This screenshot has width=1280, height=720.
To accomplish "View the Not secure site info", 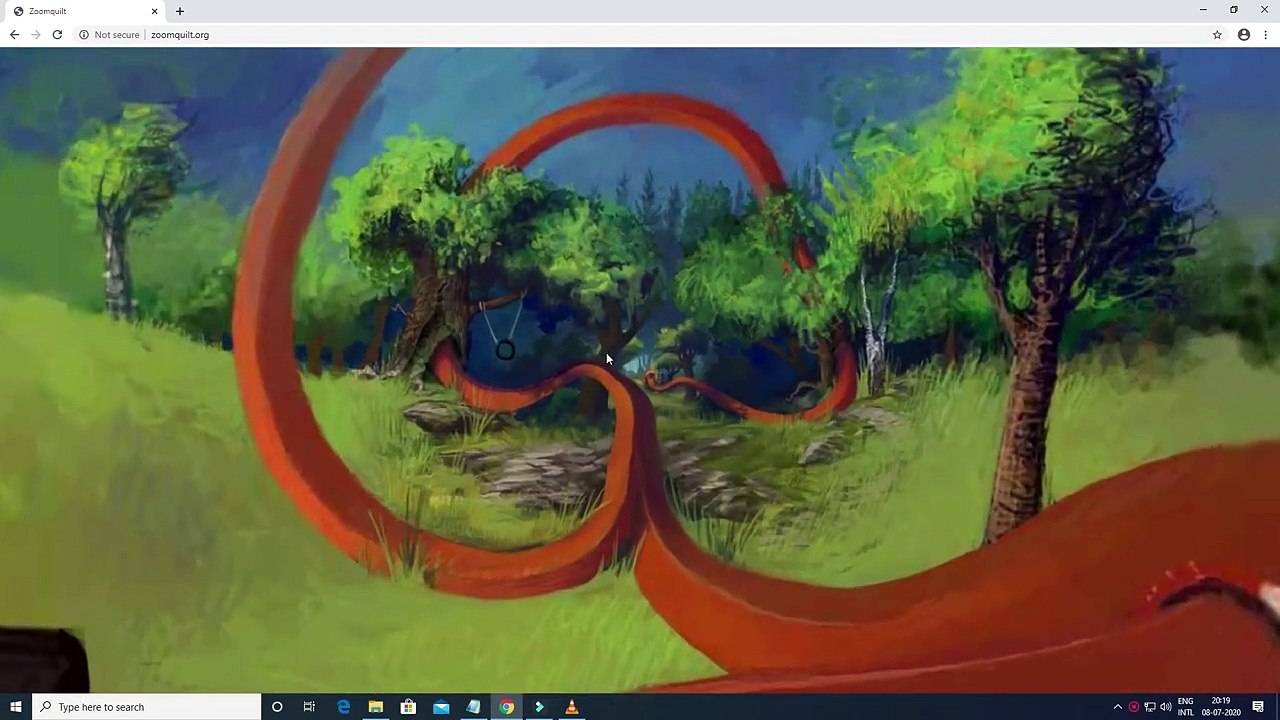I will pos(109,35).
